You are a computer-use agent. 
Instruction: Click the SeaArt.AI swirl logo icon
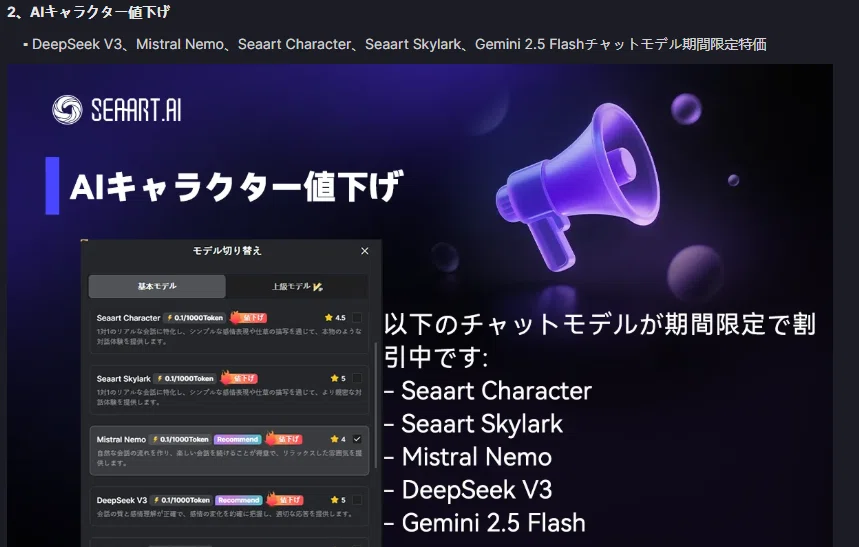(67, 110)
